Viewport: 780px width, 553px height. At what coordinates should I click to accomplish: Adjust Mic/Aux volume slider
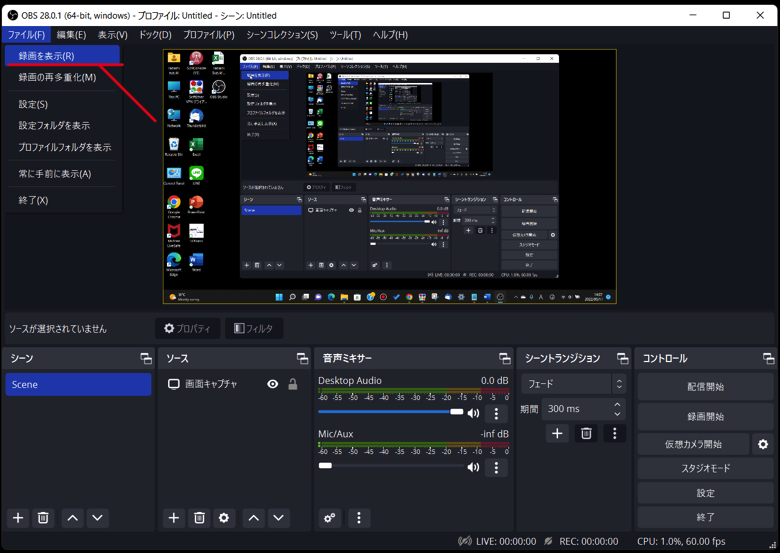point(391,465)
